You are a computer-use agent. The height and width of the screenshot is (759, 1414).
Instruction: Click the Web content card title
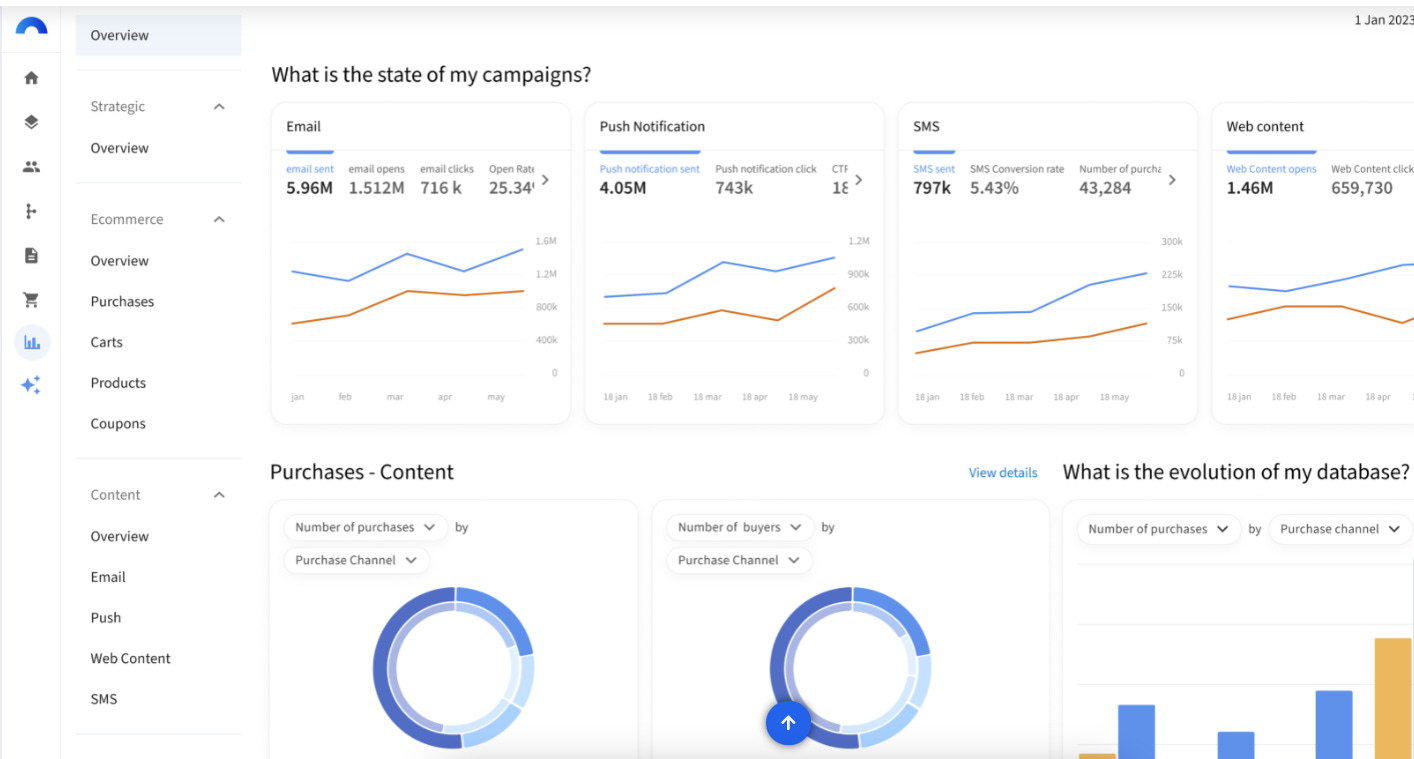[1266, 127]
